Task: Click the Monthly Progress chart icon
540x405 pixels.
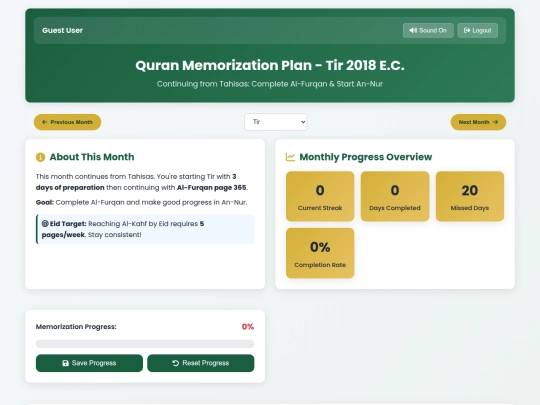Action: 290,157
